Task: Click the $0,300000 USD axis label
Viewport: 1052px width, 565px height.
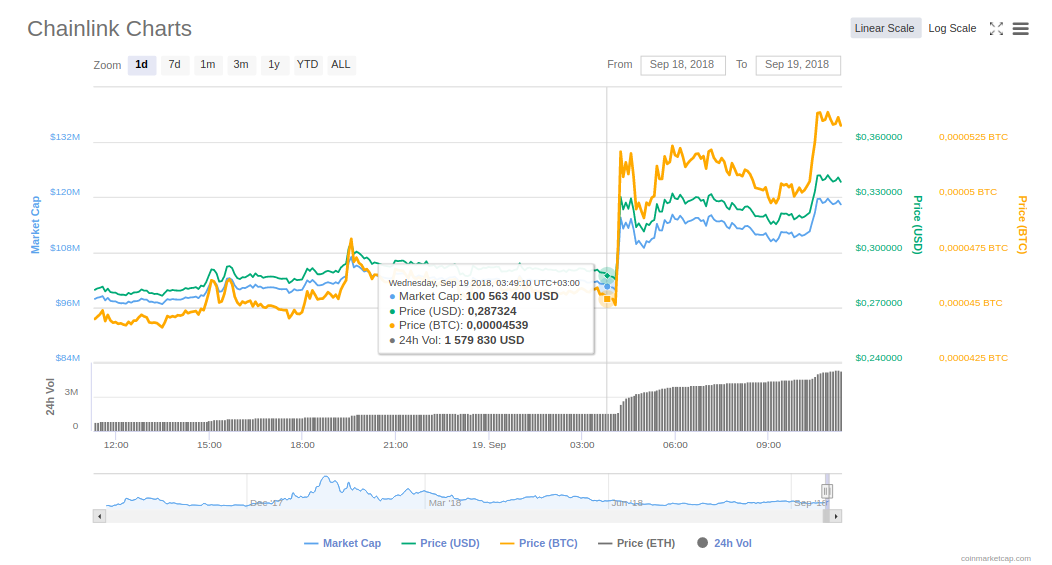Action: 879,248
